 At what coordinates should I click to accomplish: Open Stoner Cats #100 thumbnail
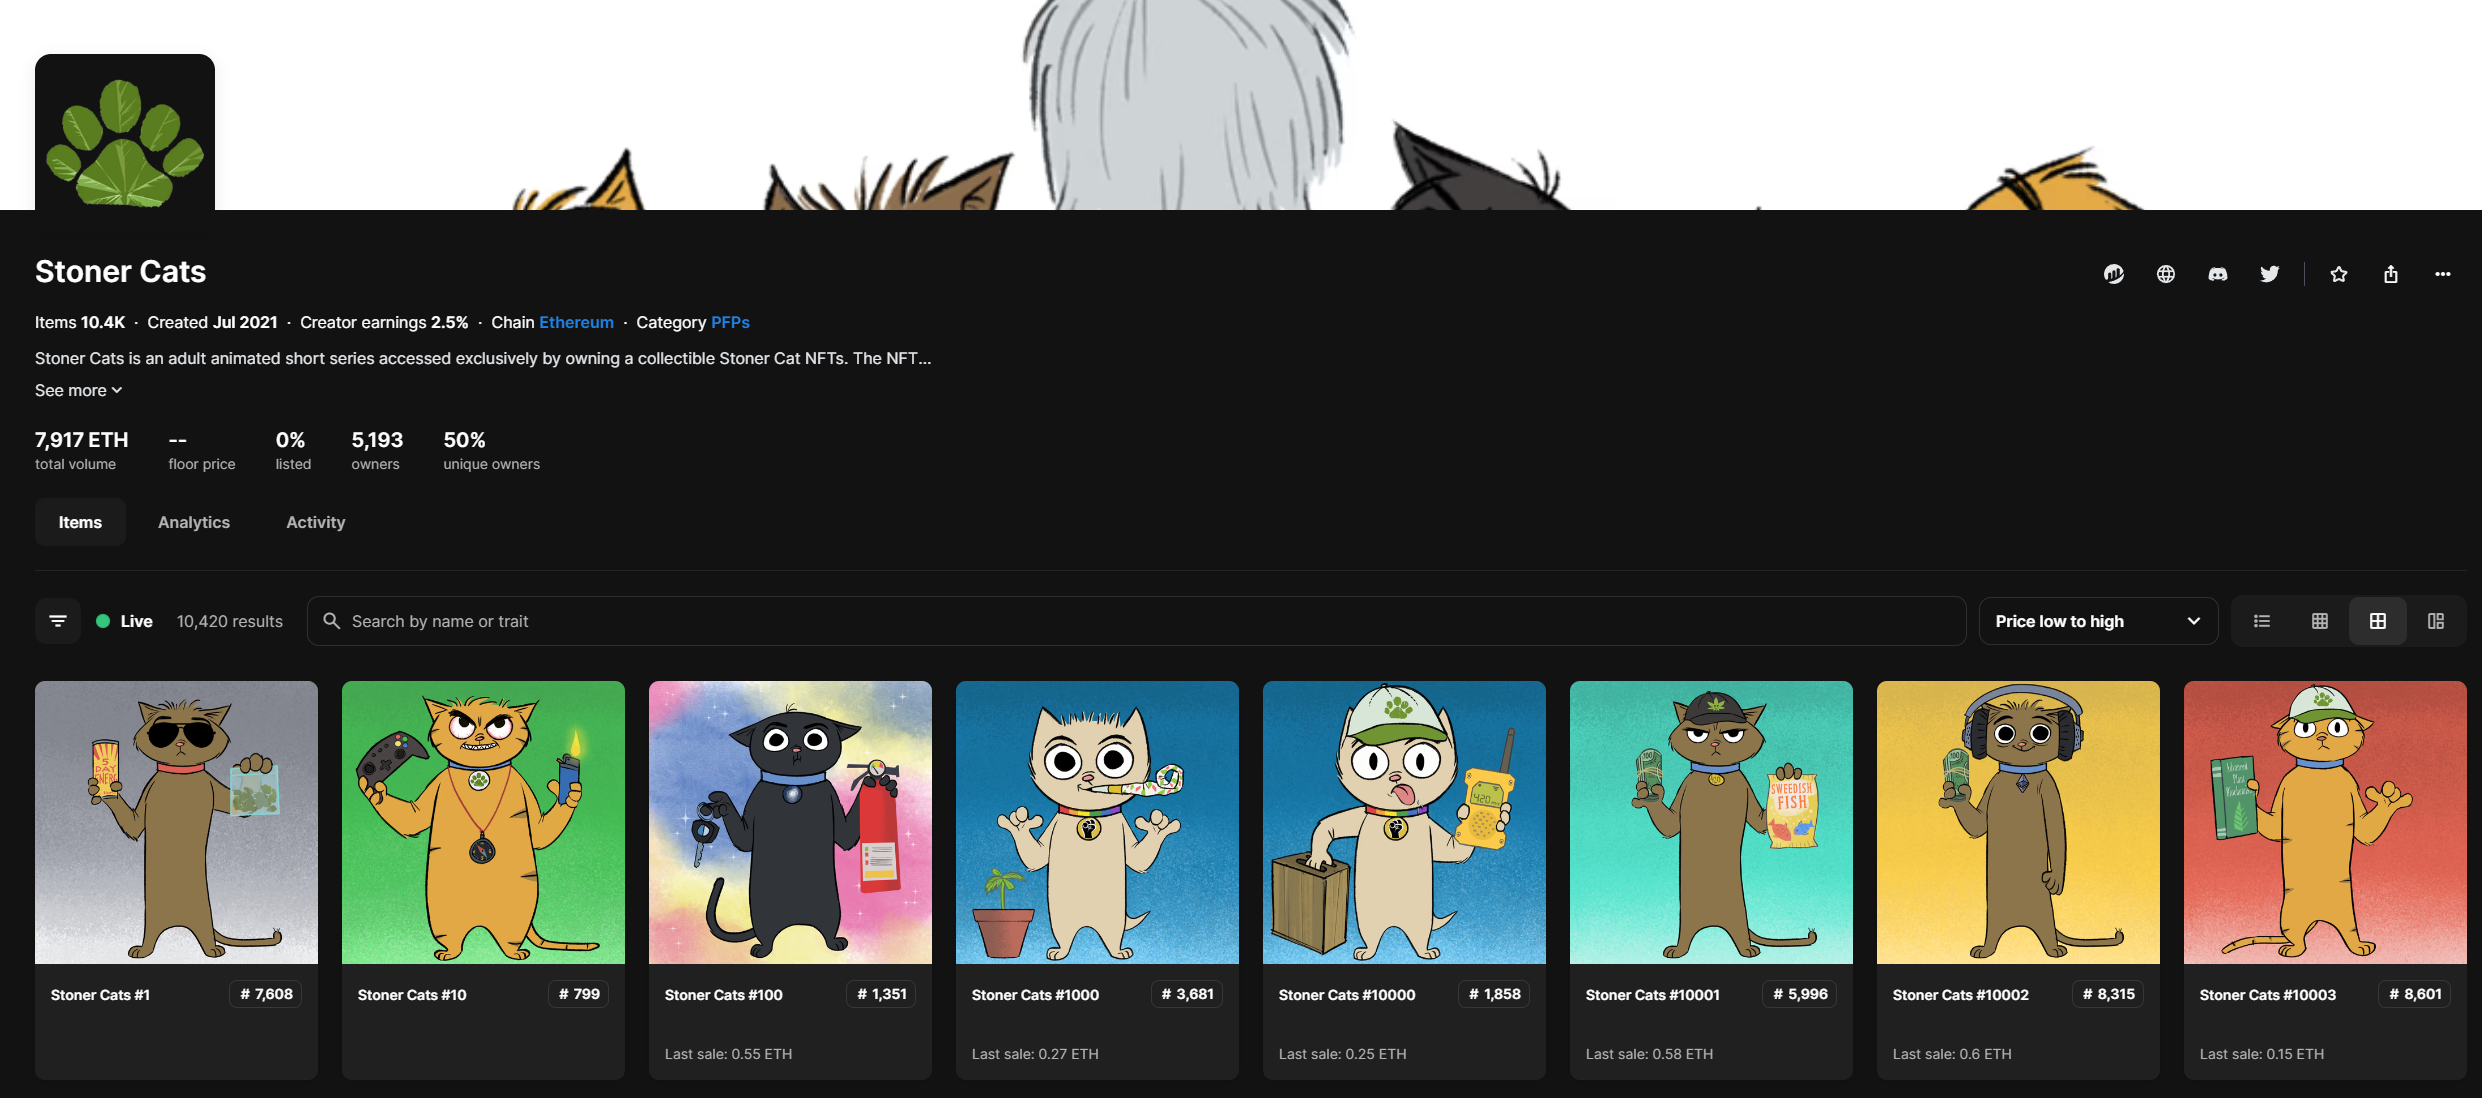coord(790,822)
